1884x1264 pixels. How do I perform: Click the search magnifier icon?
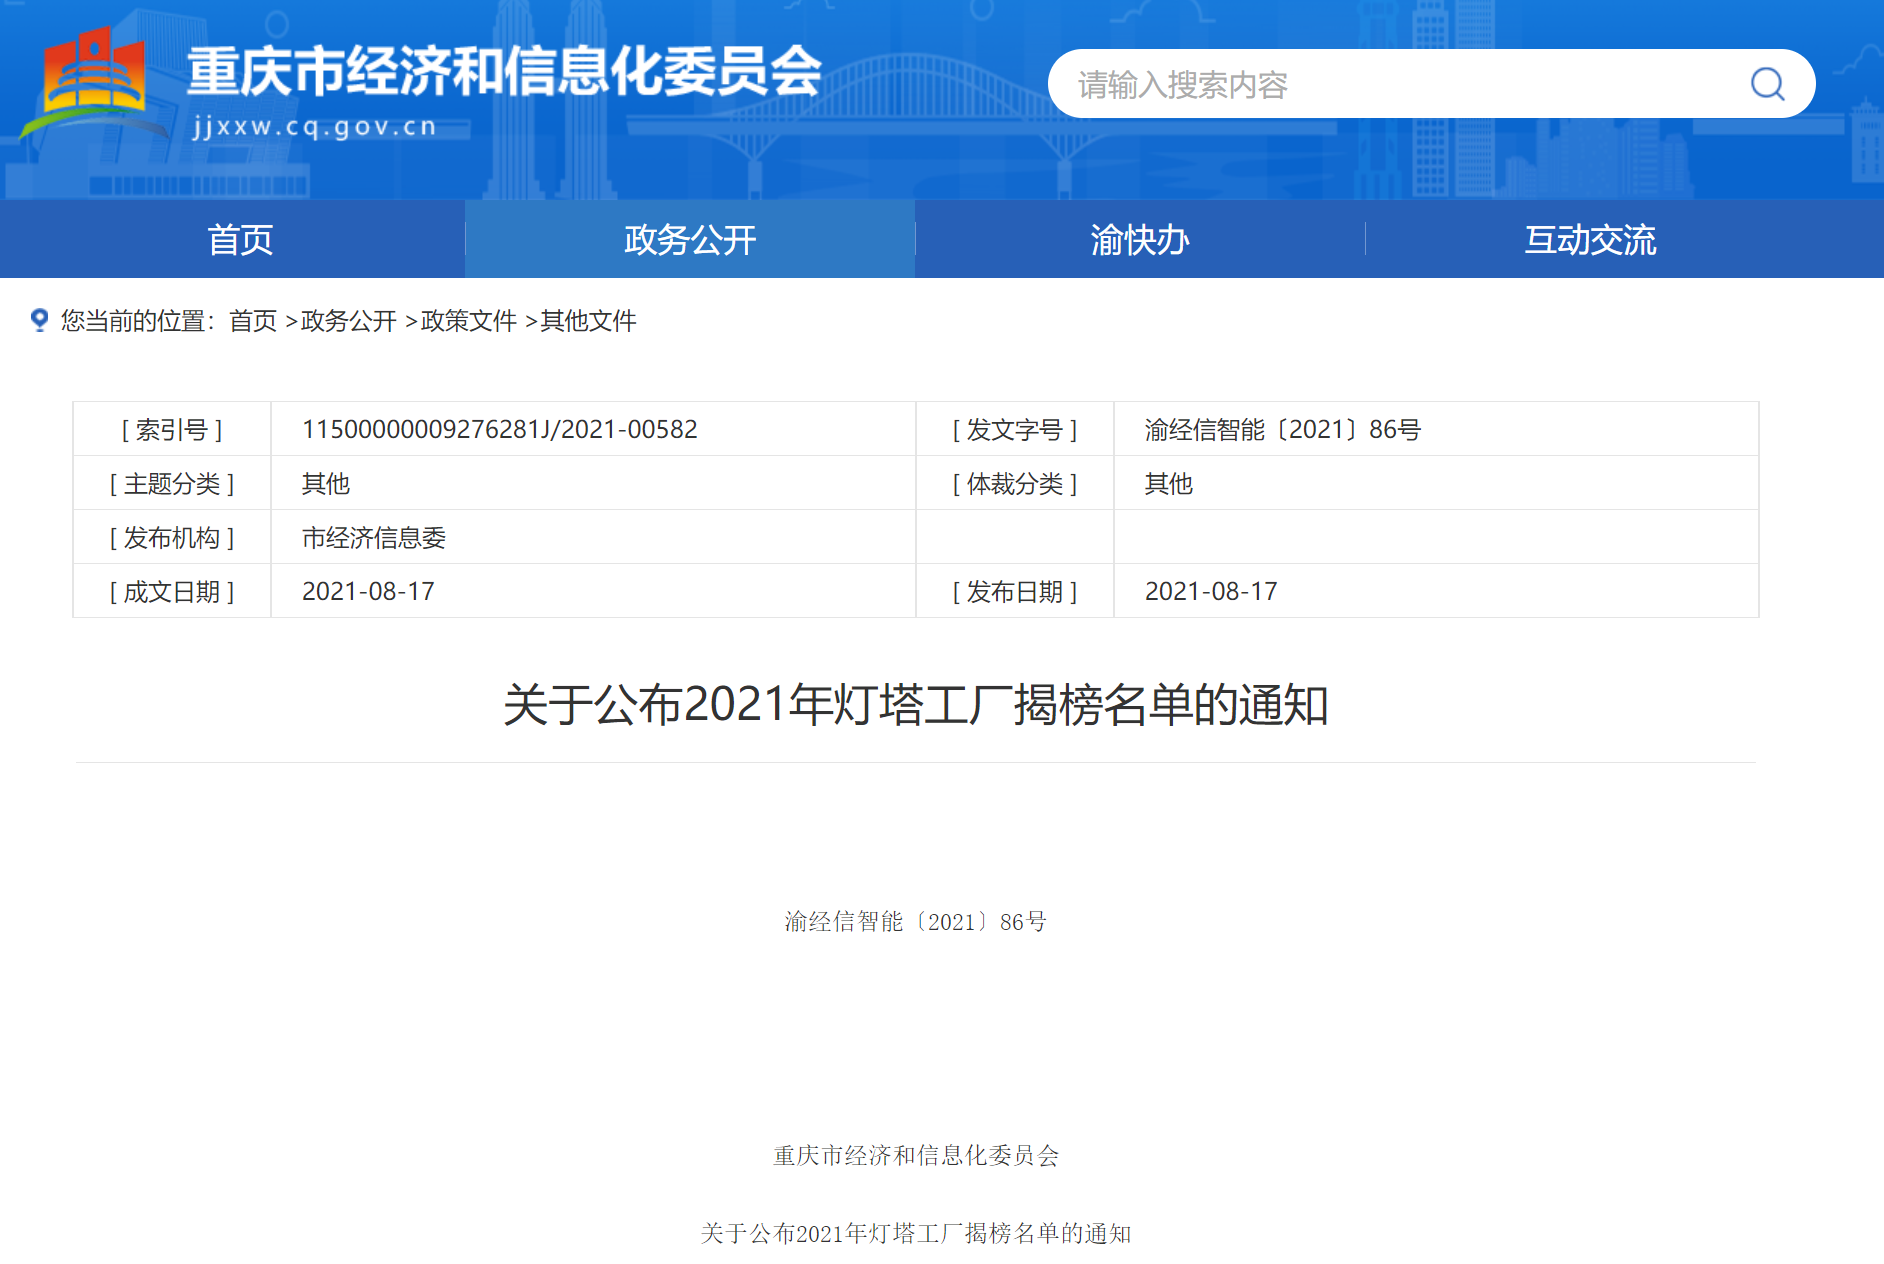coord(1767,84)
